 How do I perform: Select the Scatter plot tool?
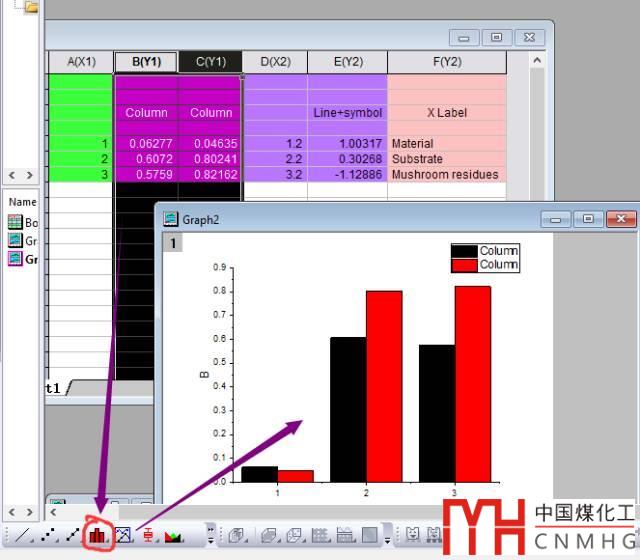coord(48,535)
